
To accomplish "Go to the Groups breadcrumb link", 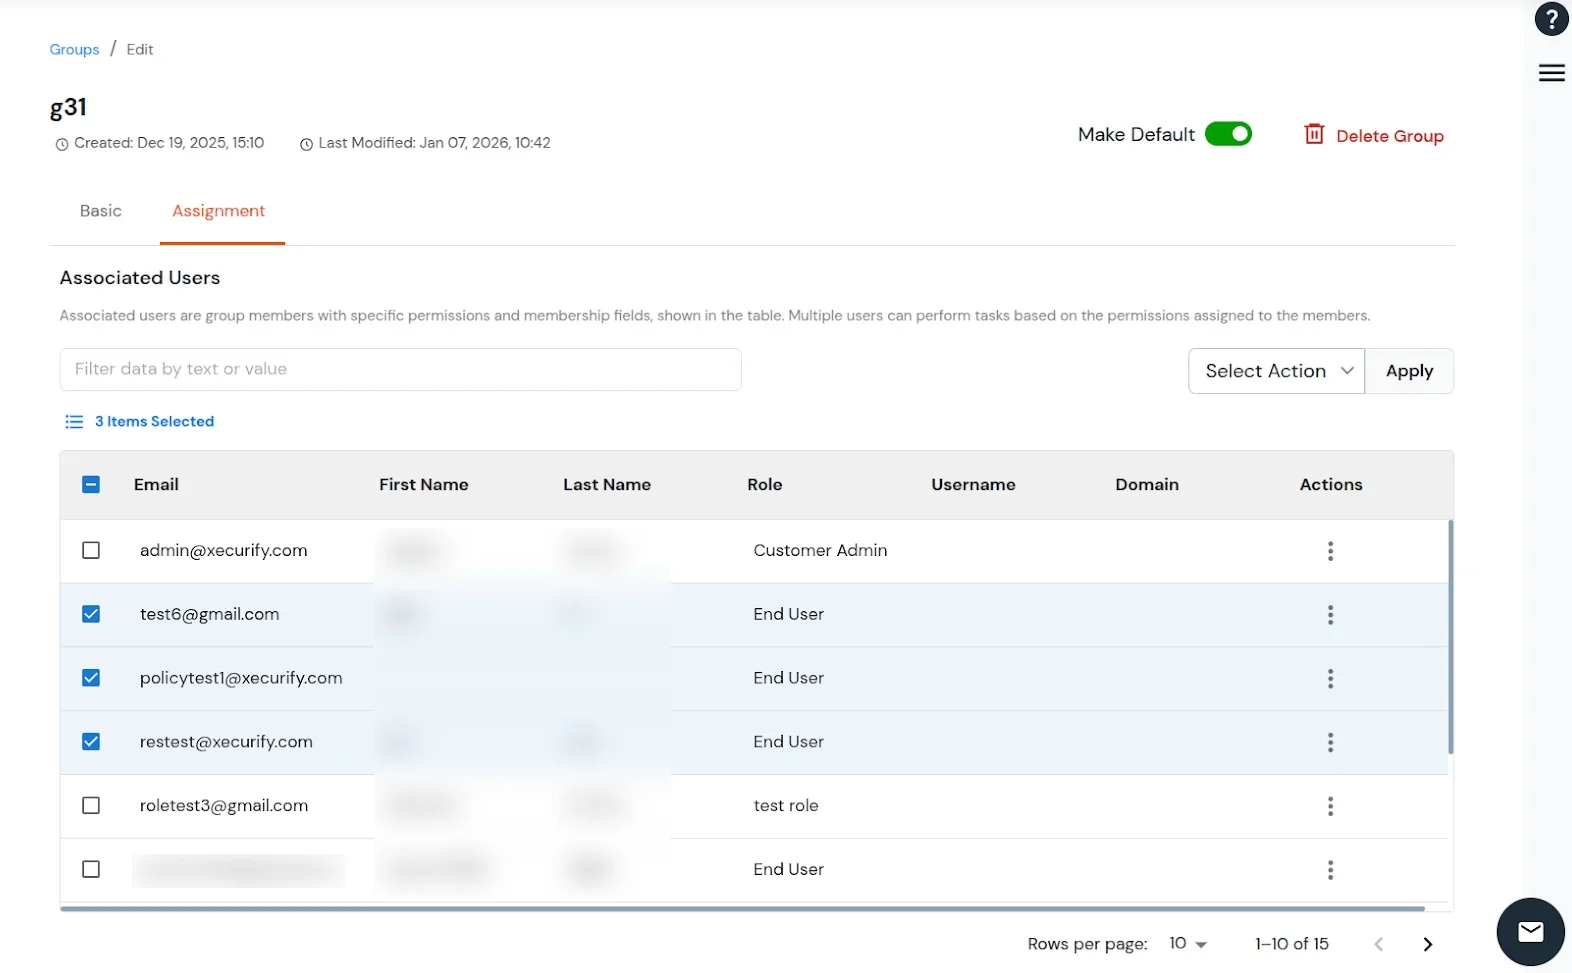I will pos(75,49).
